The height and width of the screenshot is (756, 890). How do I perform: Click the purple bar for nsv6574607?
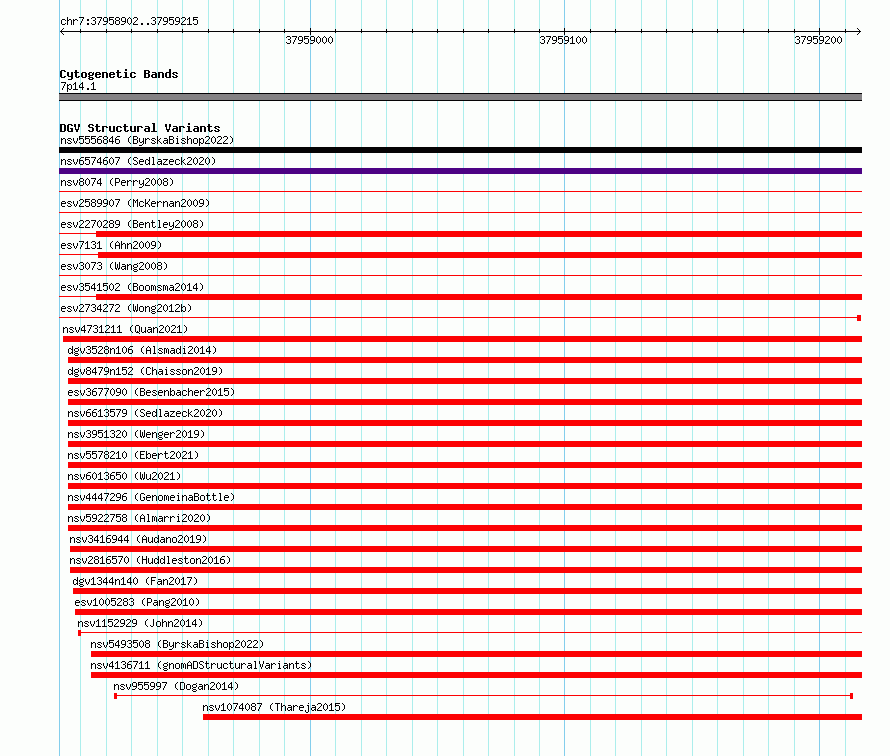coord(460,171)
